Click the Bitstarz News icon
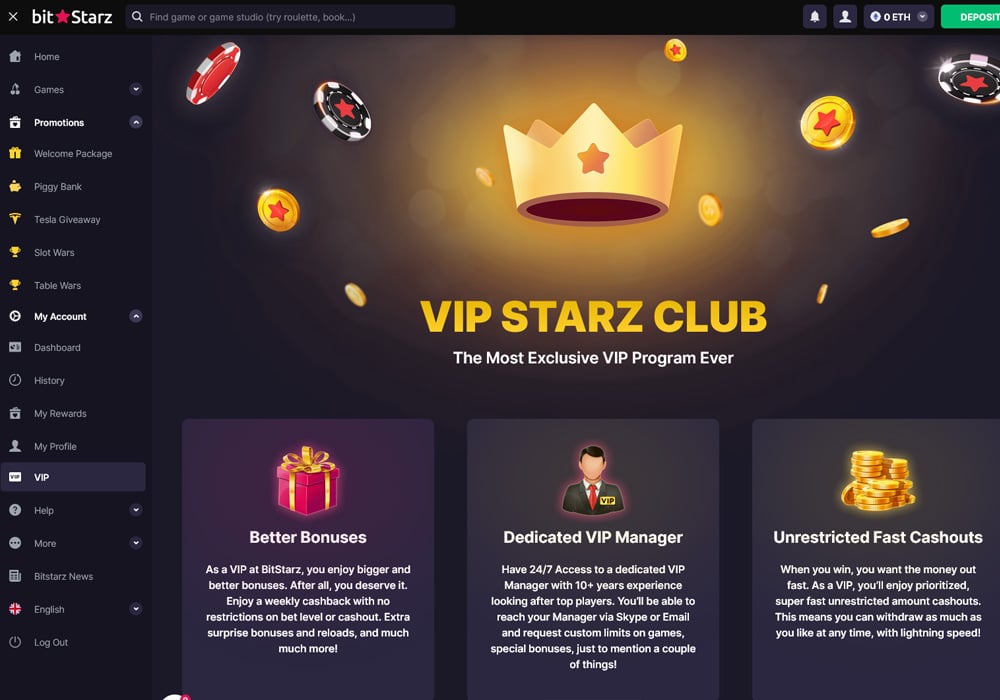Image resolution: width=1000 pixels, height=700 pixels. (x=15, y=576)
